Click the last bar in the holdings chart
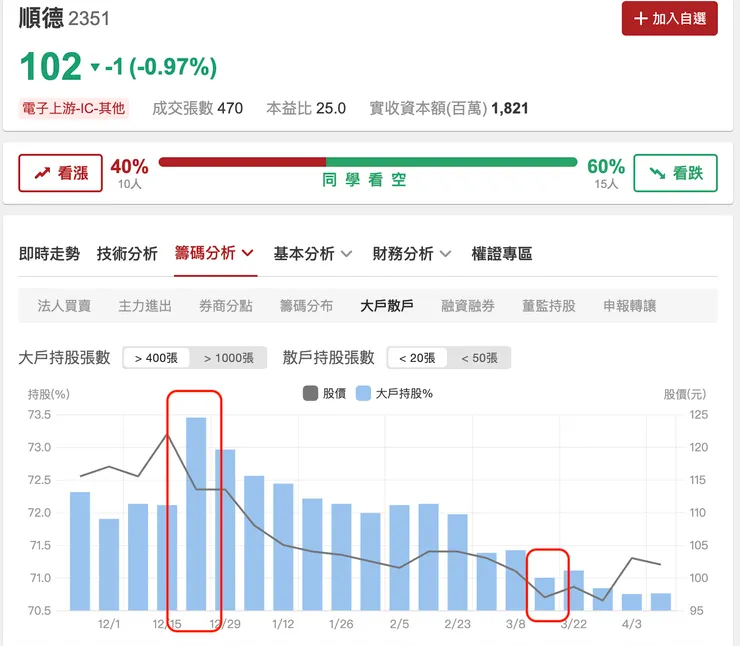 click(x=661, y=602)
